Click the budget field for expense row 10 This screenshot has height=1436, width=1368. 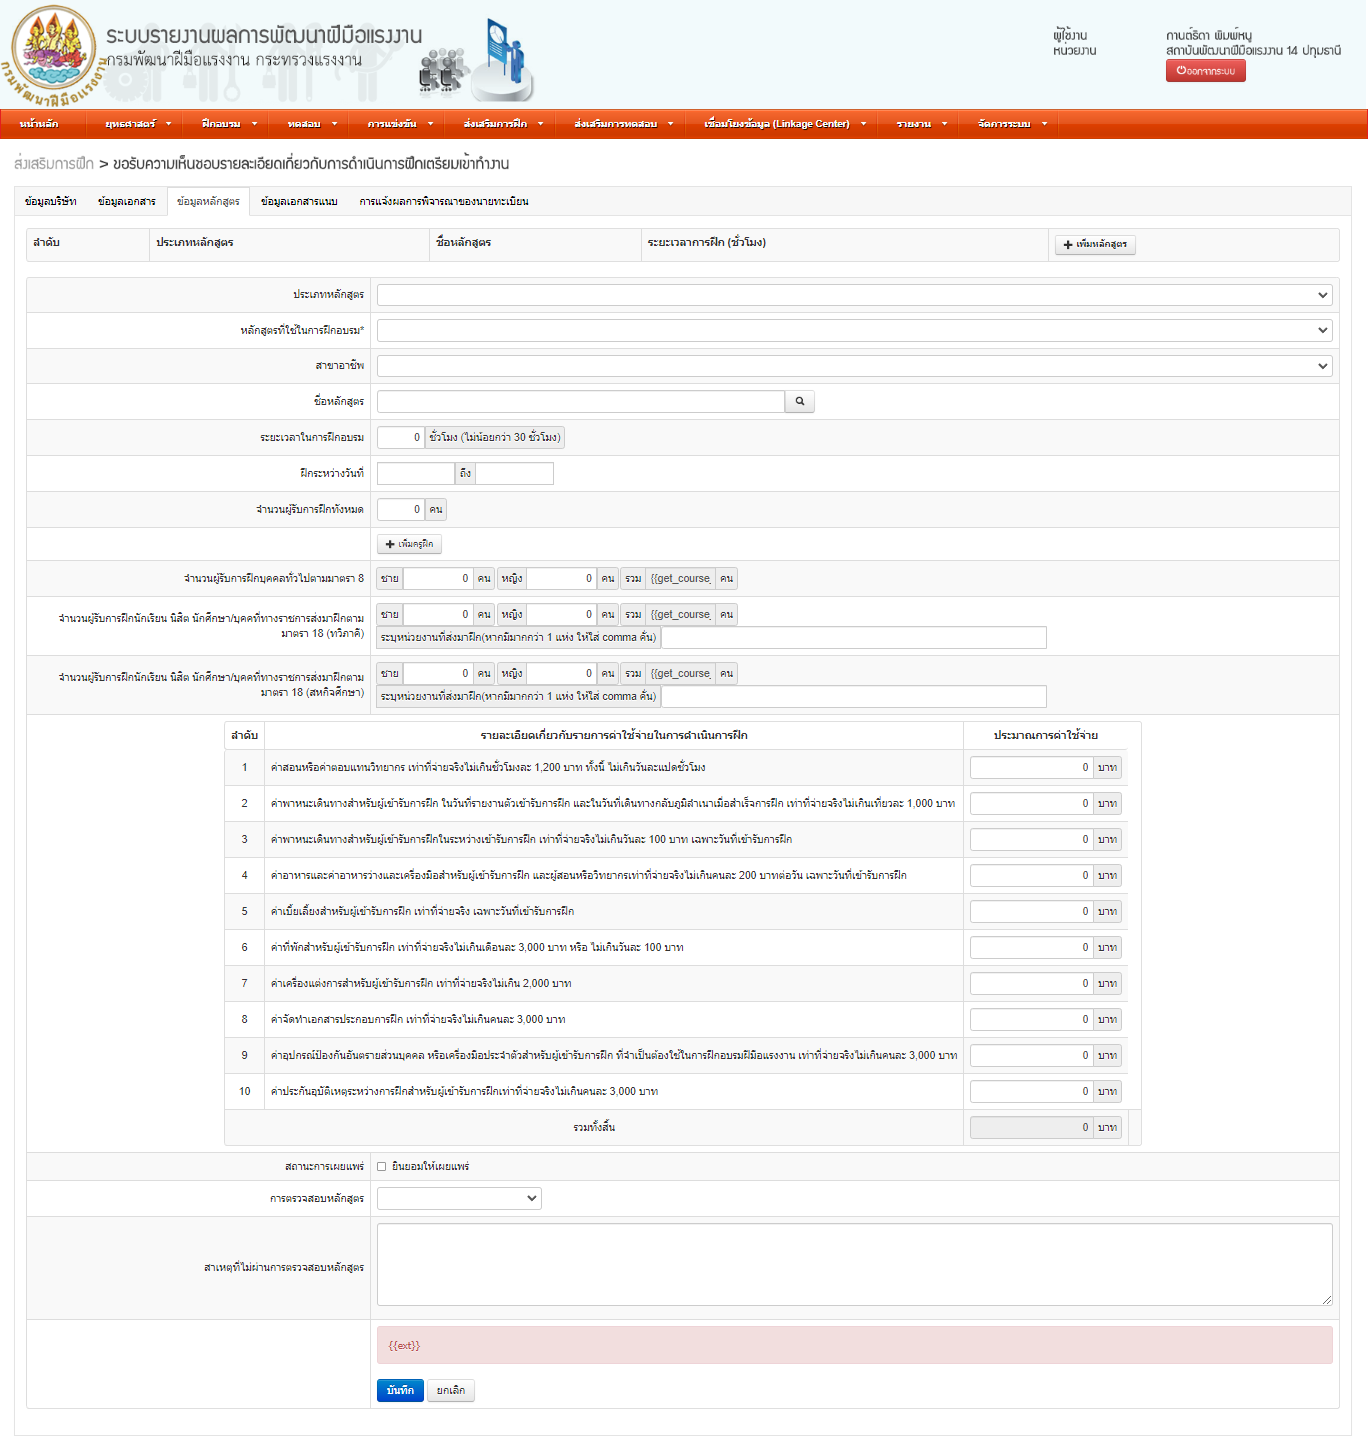click(1032, 1091)
